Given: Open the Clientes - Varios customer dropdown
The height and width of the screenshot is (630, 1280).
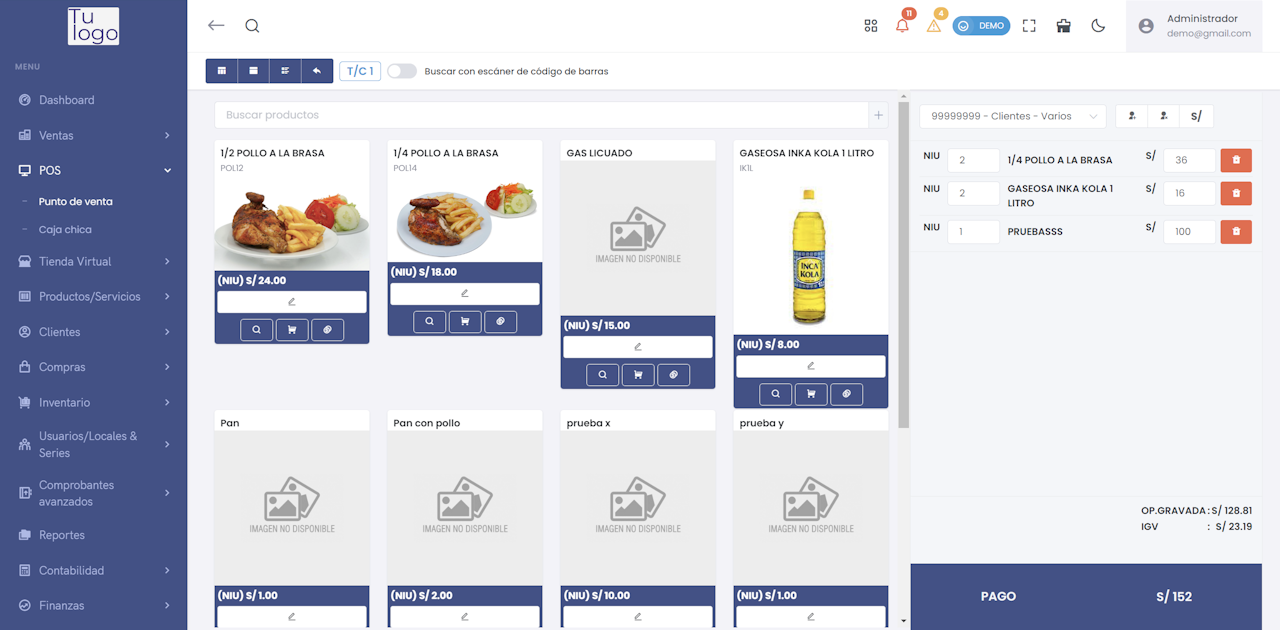Looking at the screenshot, I should coord(1012,116).
